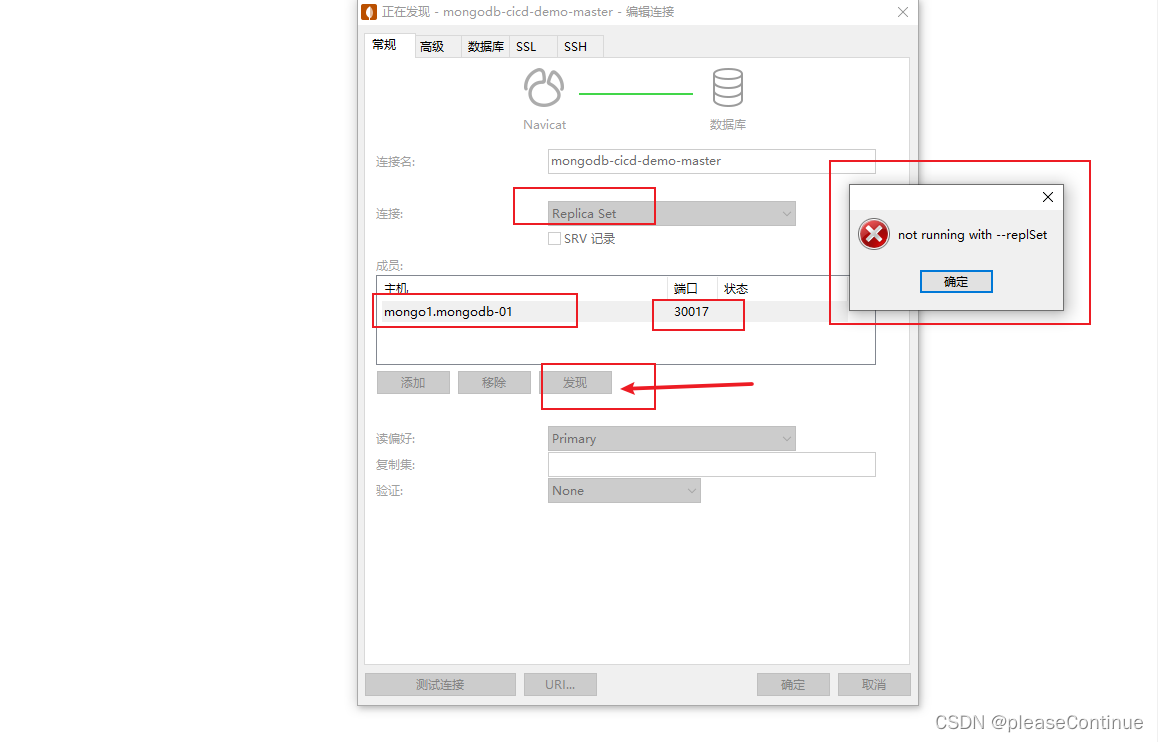This screenshot has height=742, width=1158.
Task: Enable the SRV 记录 checkbox
Action: tap(554, 238)
